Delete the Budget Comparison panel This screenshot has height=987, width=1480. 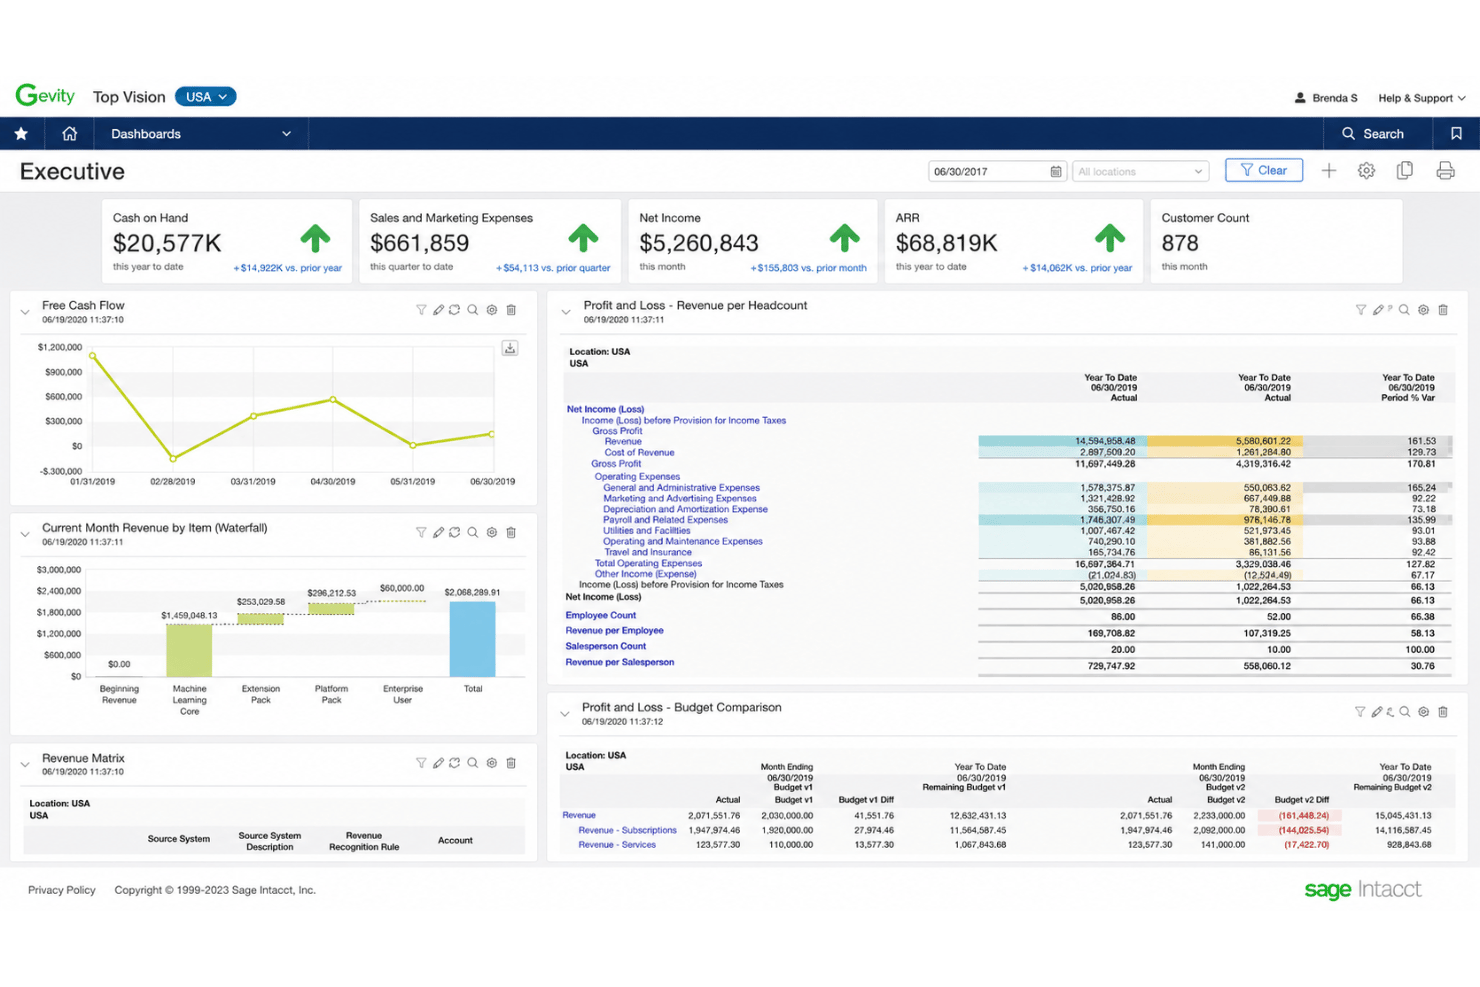1443,712
